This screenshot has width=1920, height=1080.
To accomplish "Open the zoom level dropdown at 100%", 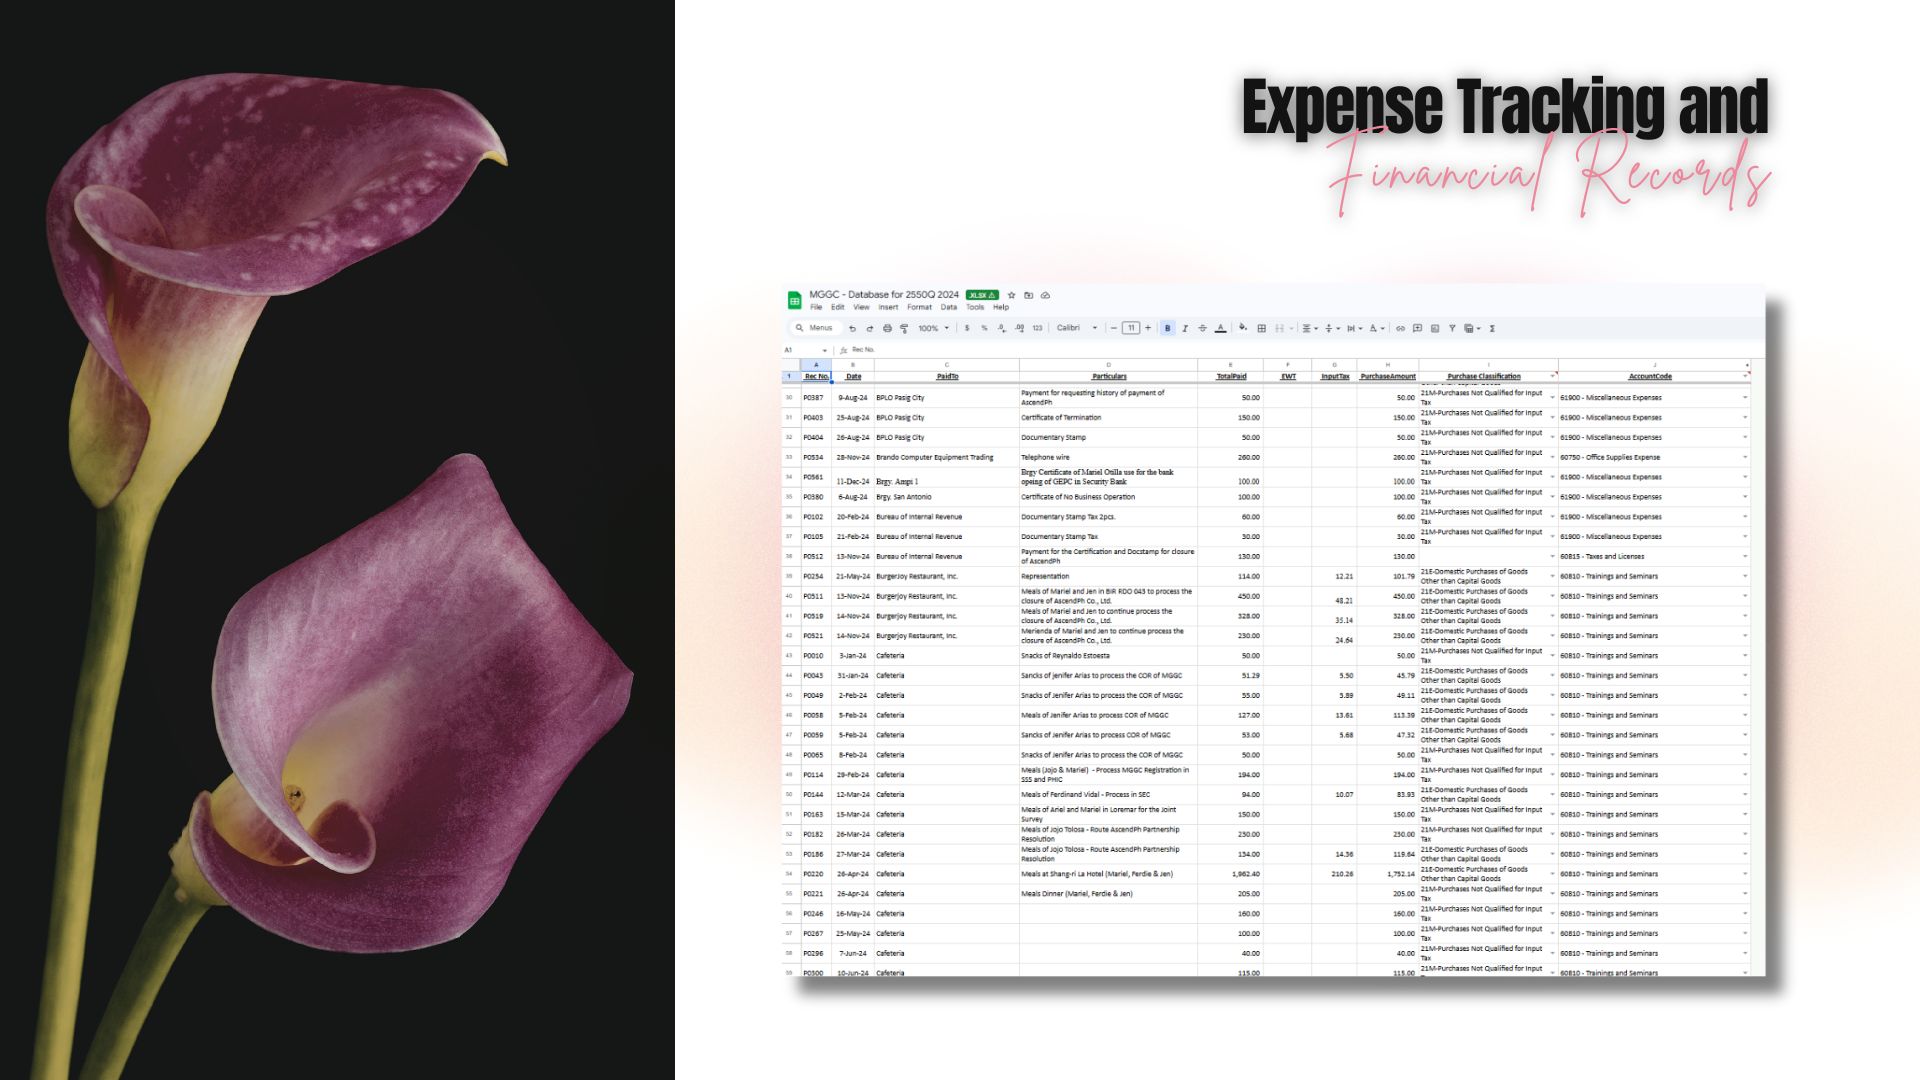I will pyautogui.click(x=934, y=328).
